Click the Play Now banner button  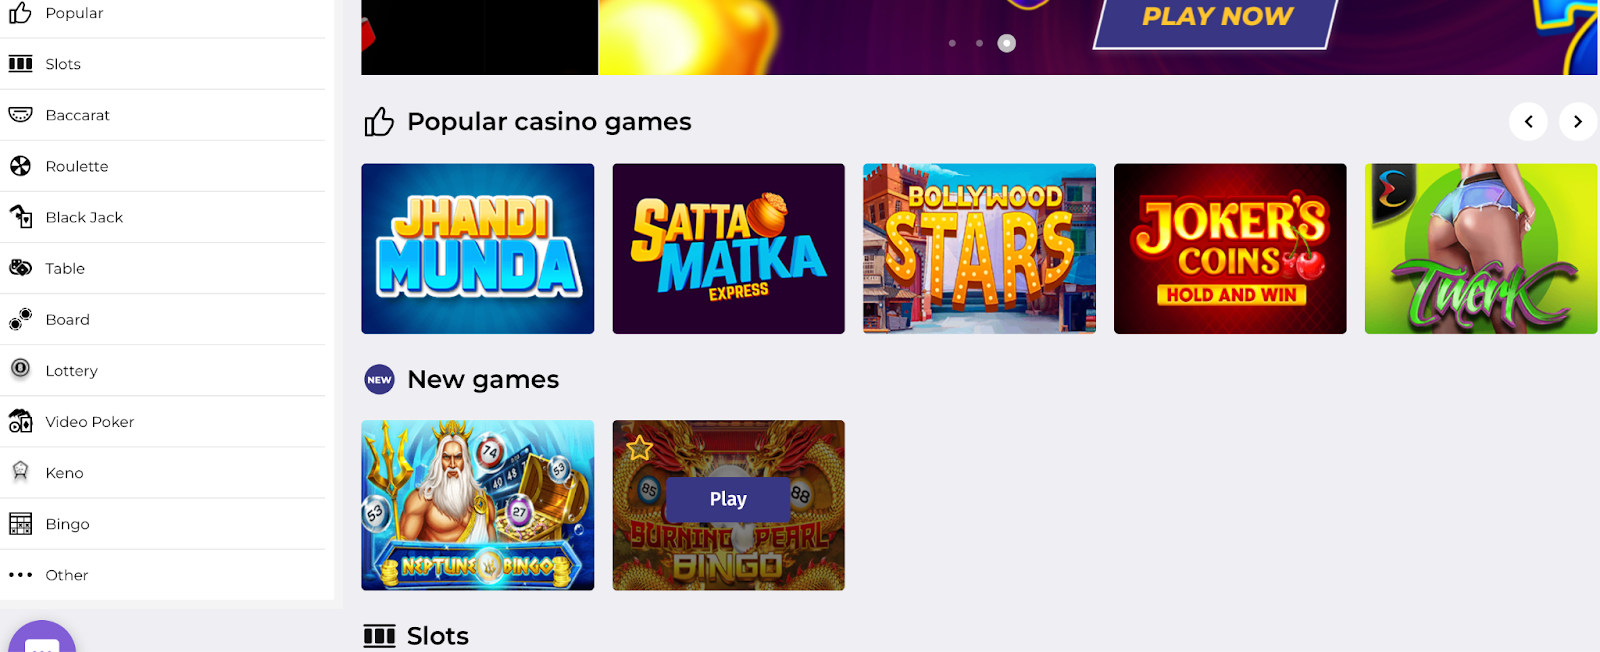[1217, 18]
